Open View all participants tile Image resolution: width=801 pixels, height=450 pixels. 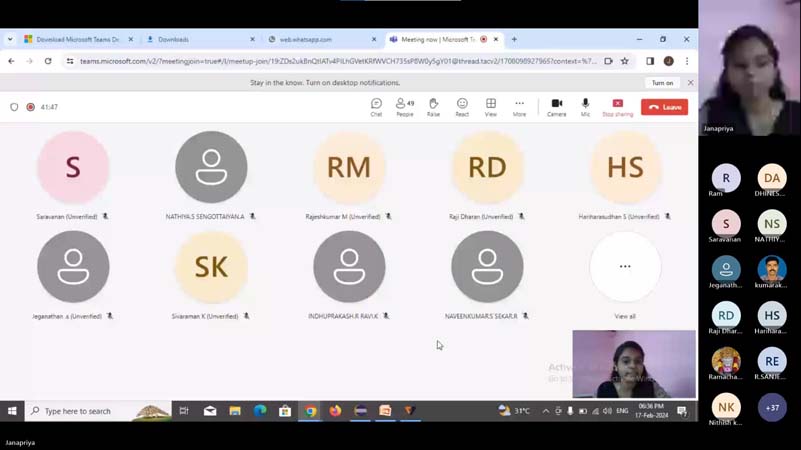[625, 267]
